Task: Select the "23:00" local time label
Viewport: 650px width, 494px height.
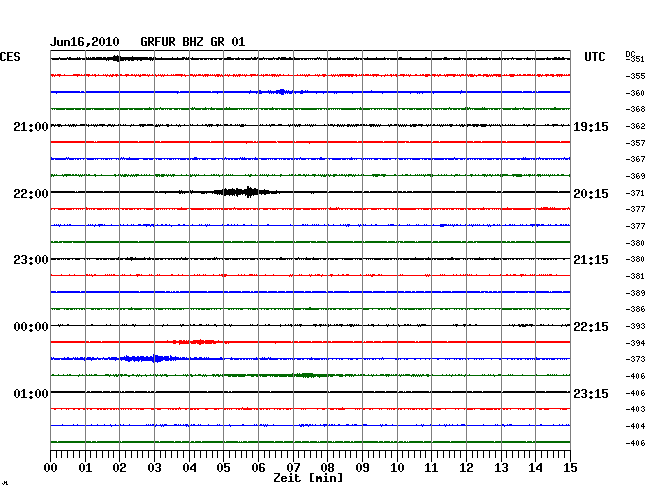Action: point(31,260)
